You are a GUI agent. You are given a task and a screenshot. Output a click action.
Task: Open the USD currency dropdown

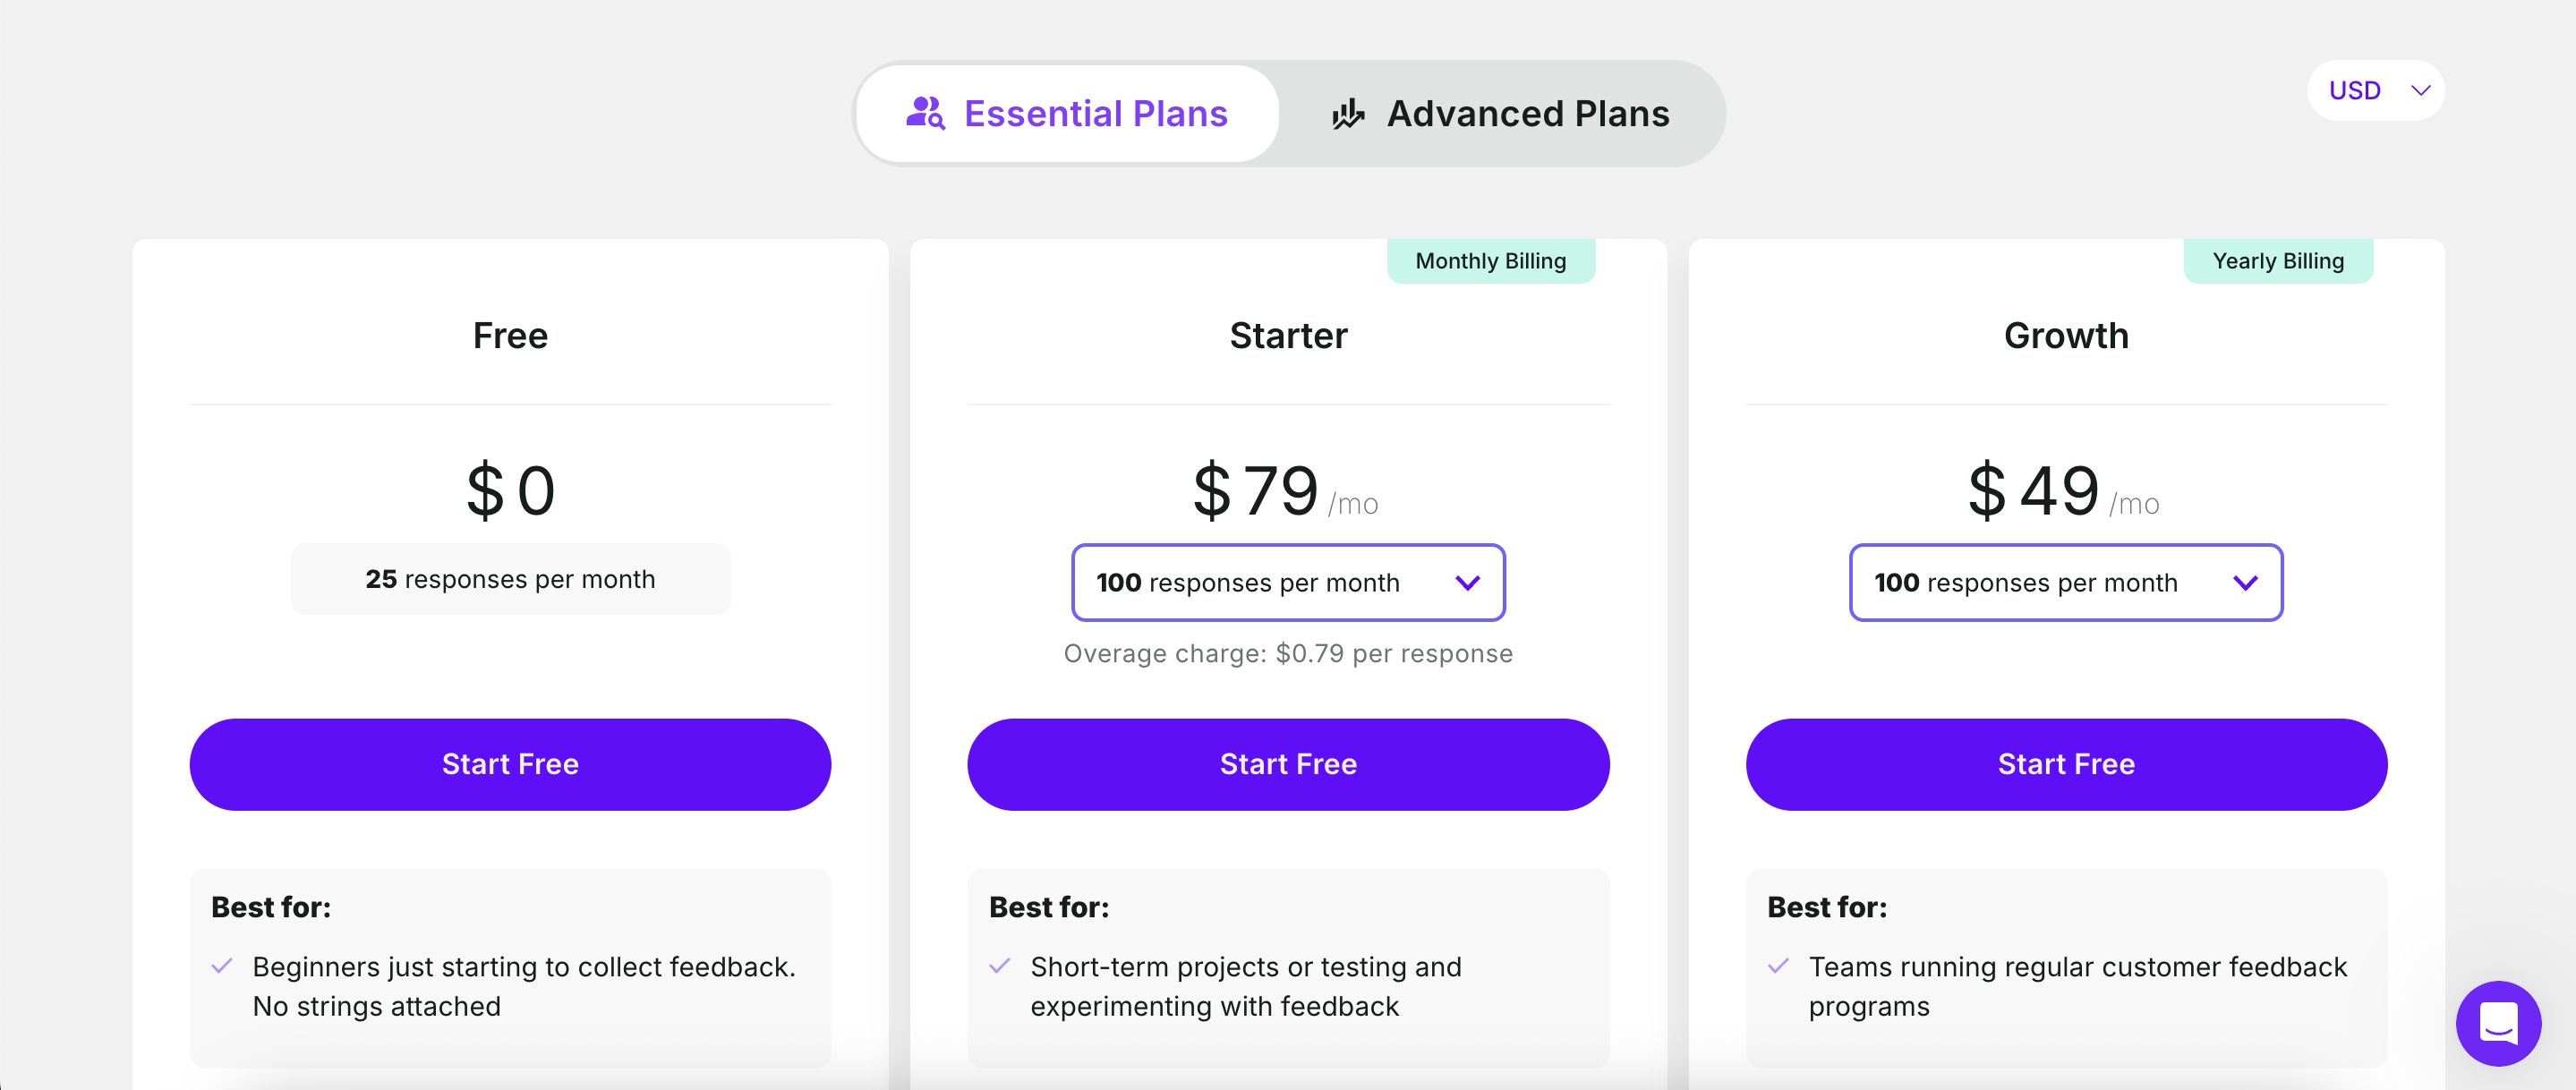(x=2376, y=91)
